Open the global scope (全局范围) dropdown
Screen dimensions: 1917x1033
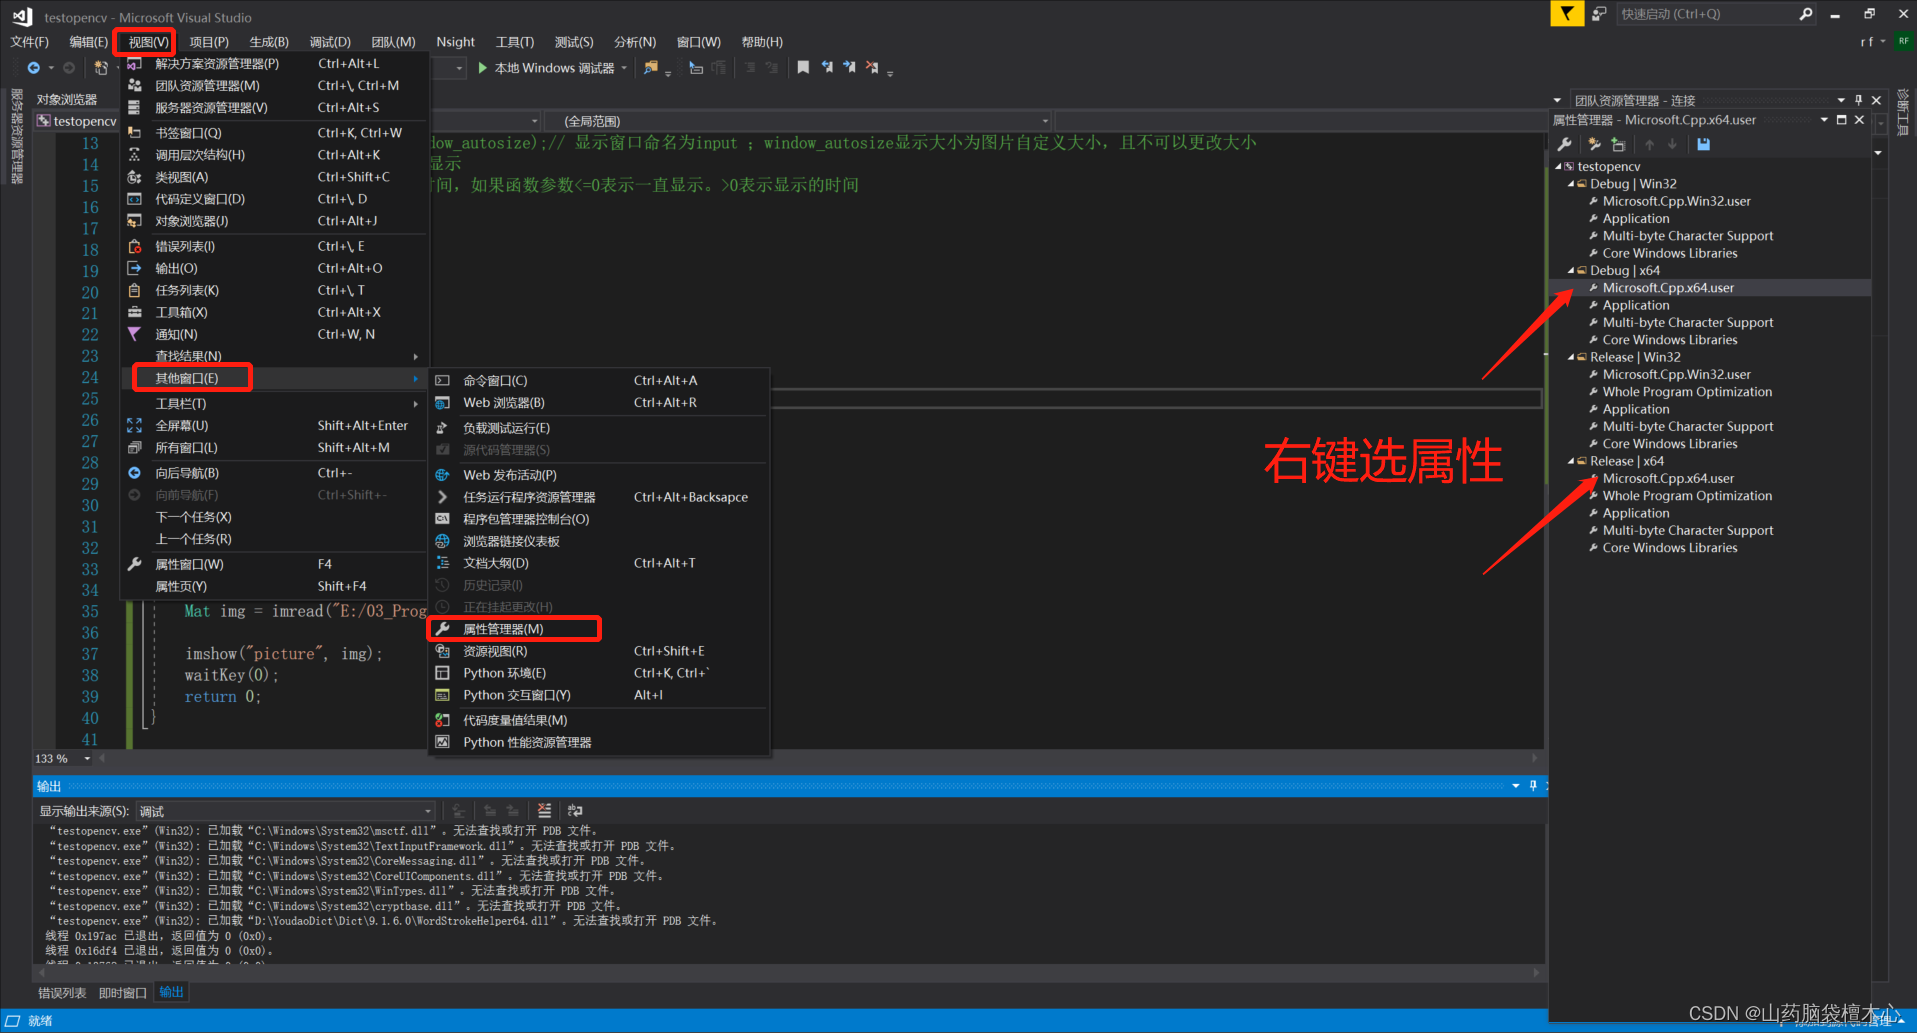point(1045,121)
